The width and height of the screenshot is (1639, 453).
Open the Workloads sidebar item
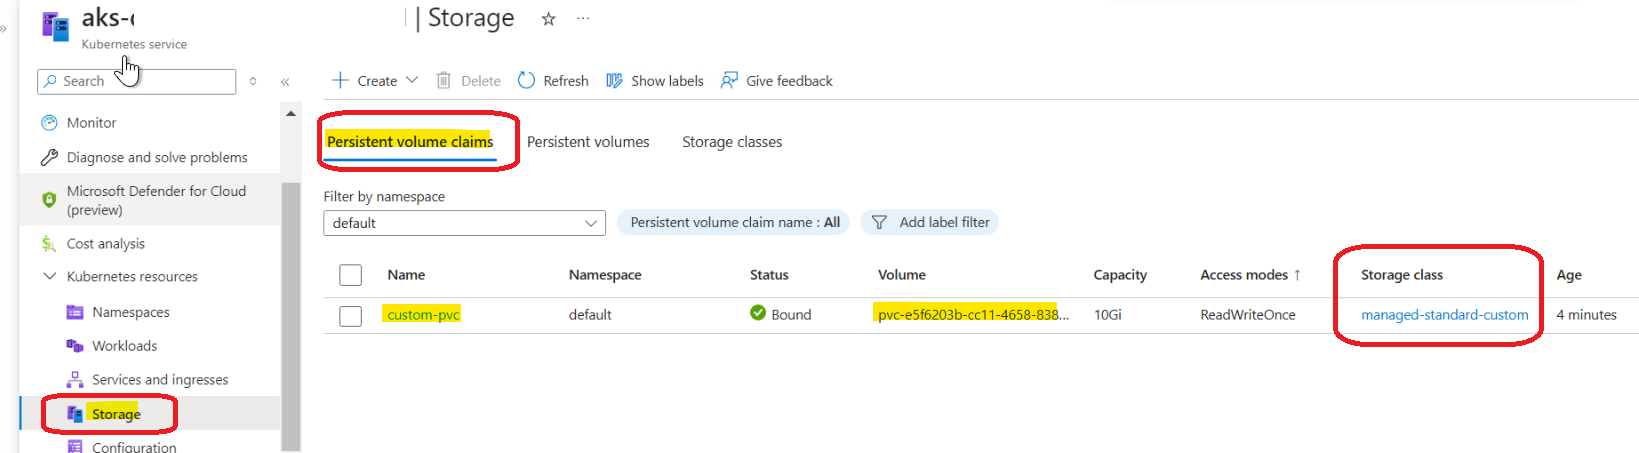pyautogui.click(x=124, y=345)
